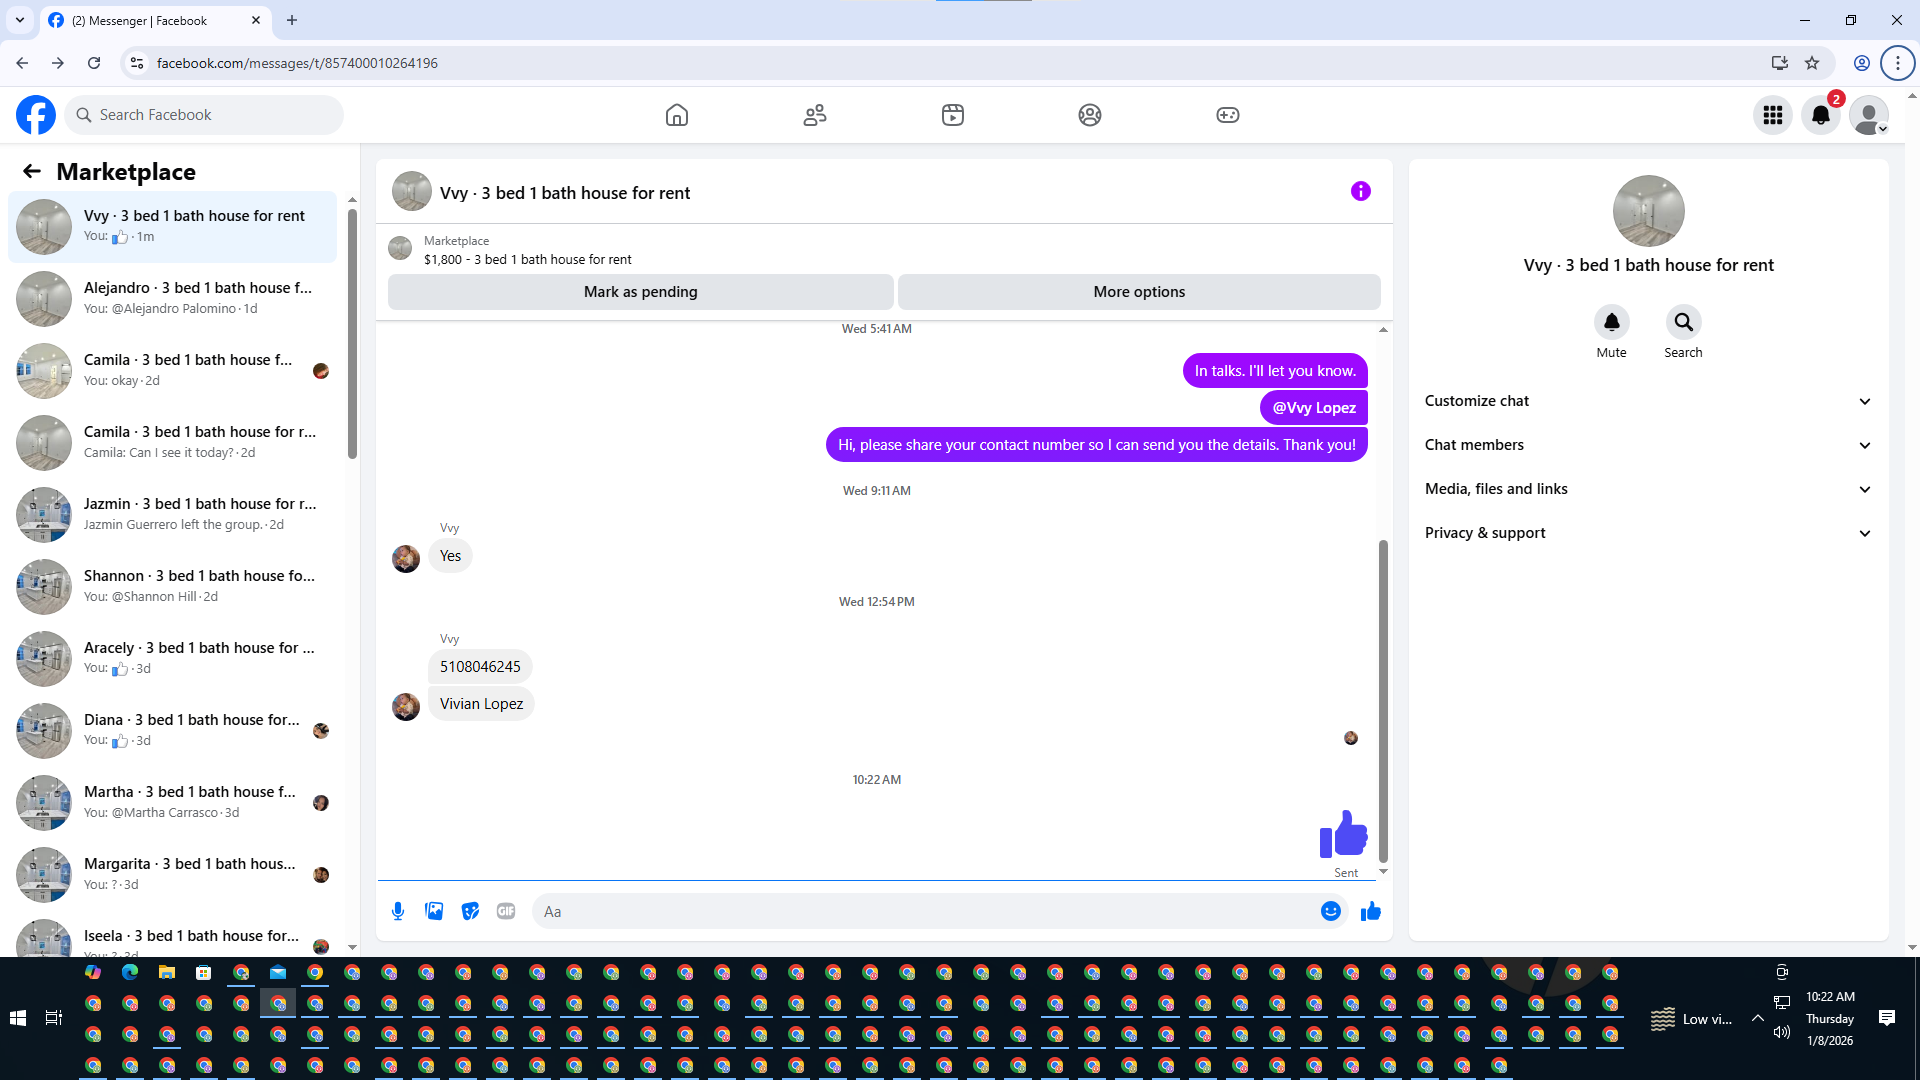Click the 'Vivian Lopez' message bubble

coord(481,704)
